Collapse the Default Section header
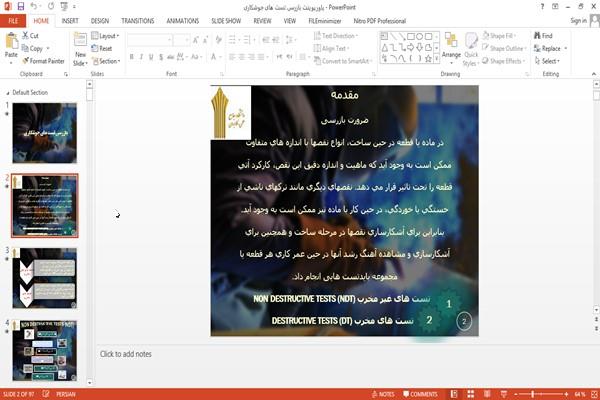The image size is (600, 400). [8, 93]
